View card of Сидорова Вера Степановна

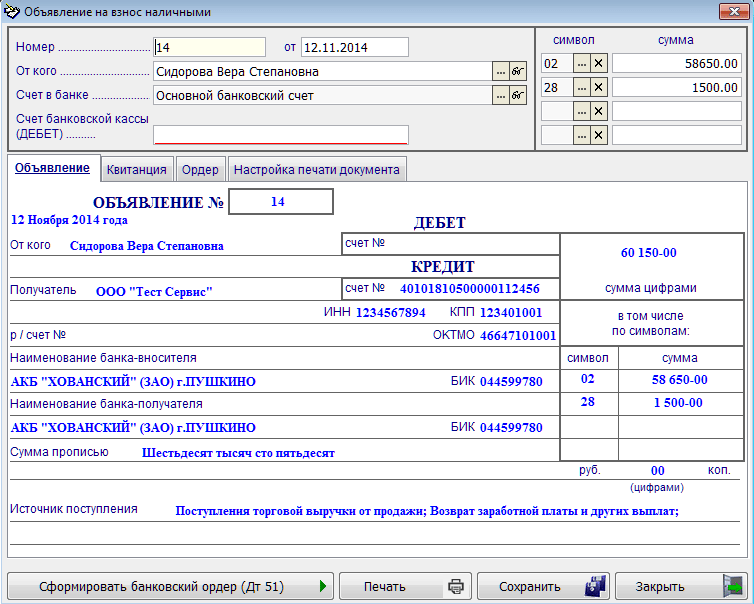[518, 71]
